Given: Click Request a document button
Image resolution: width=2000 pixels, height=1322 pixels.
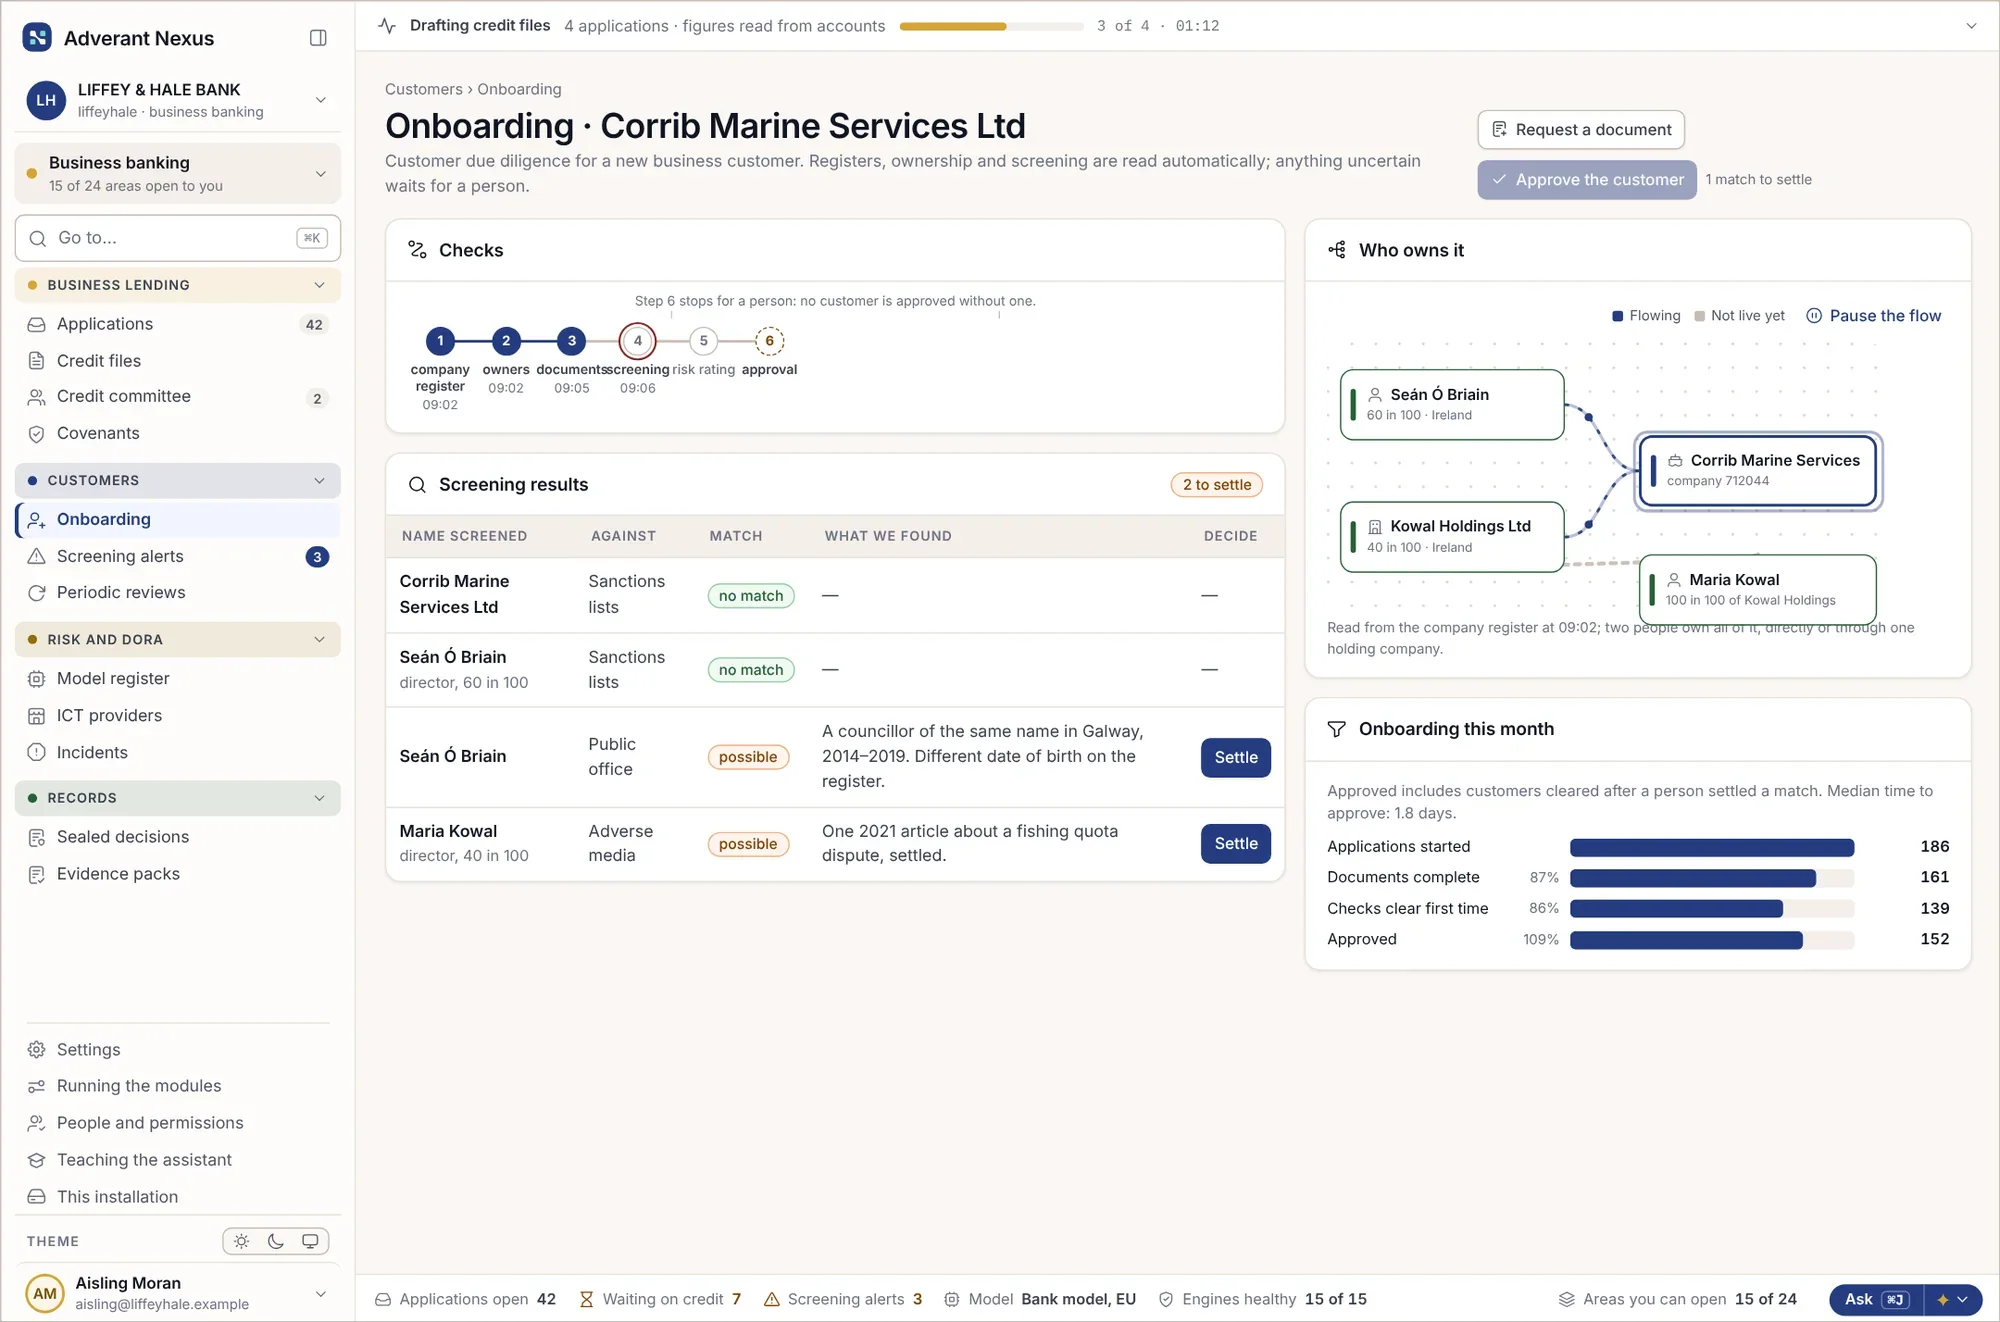Looking at the screenshot, I should [x=1581, y=130].
